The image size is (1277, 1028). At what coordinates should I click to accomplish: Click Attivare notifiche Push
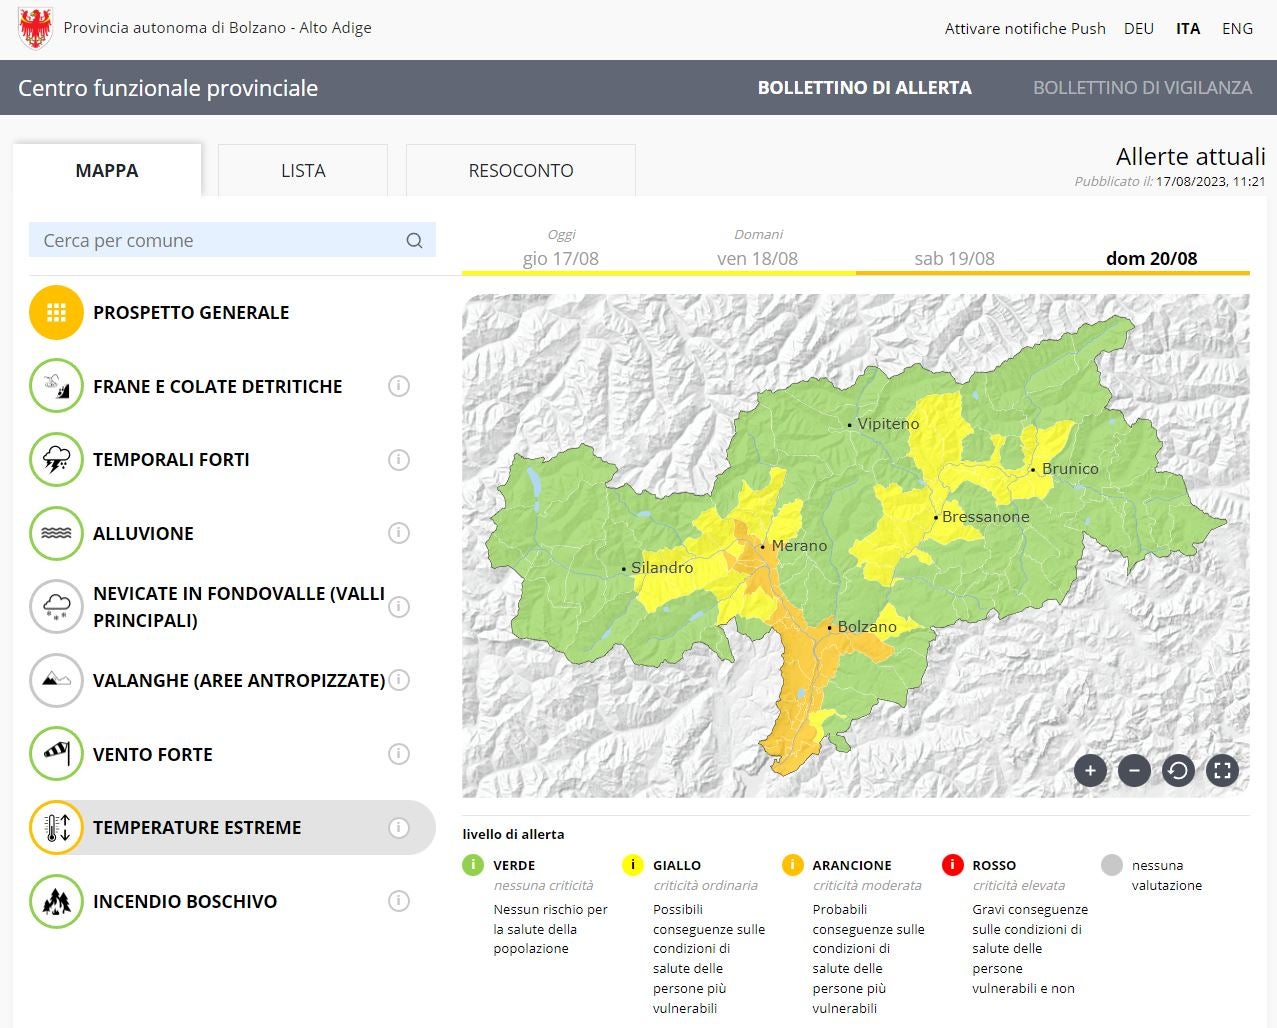[1025, 28]
